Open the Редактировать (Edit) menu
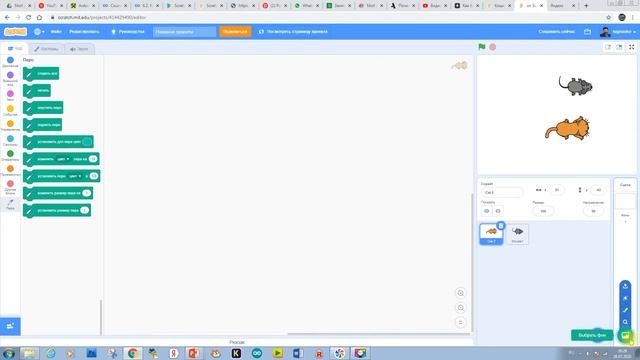Image resolution: width=640 pixels, height=360 pixels. [84, 31]
